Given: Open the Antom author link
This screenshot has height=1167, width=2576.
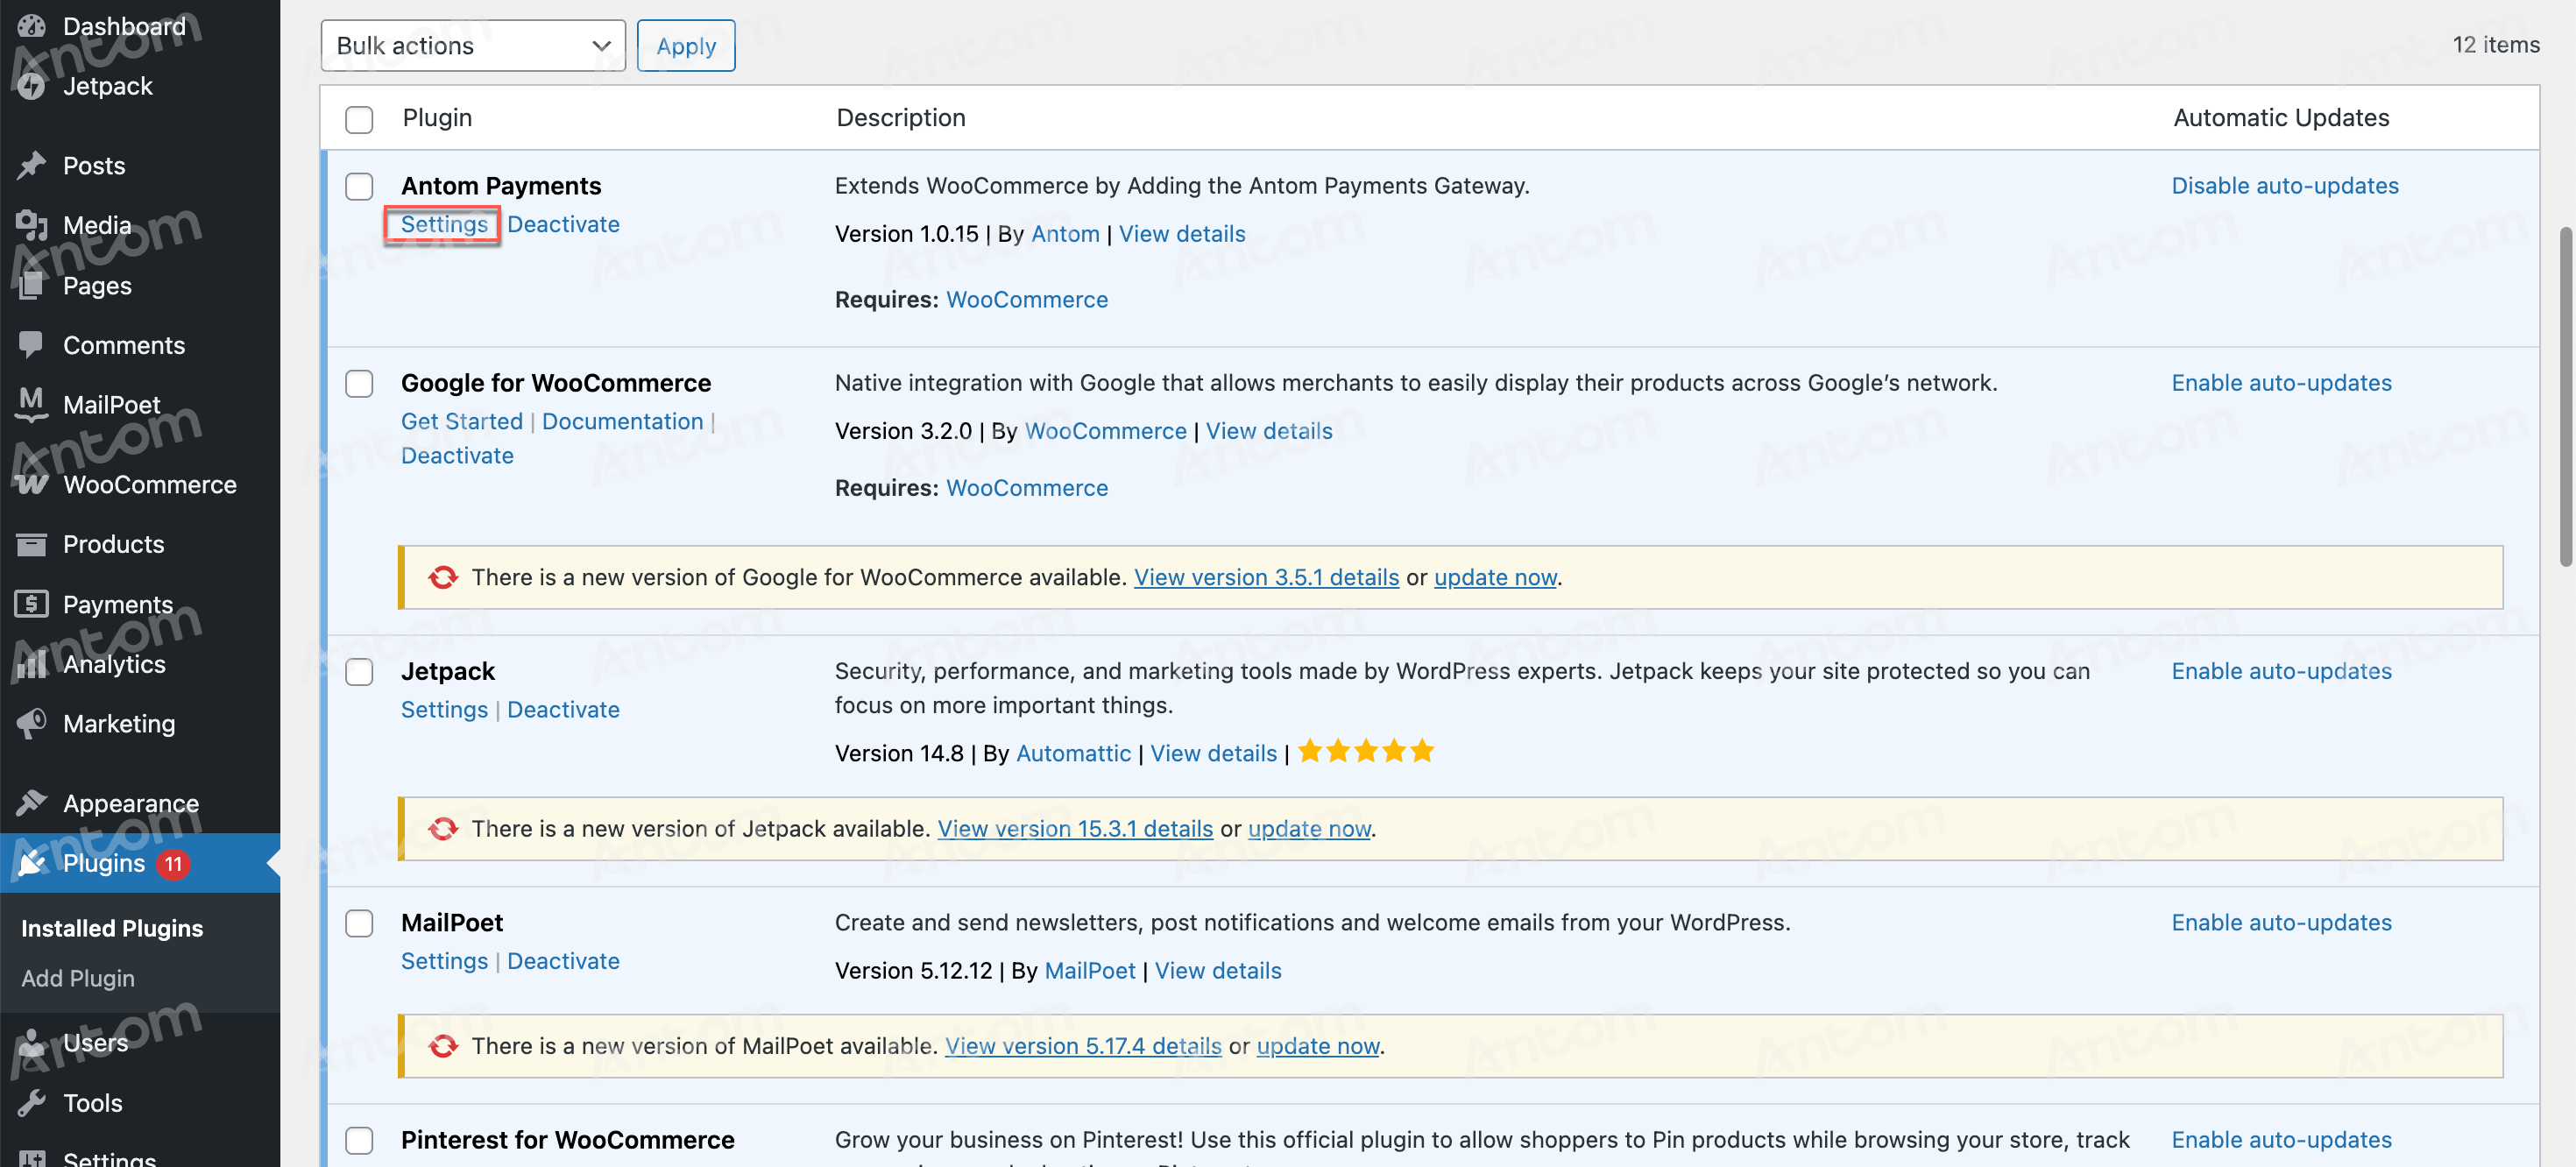Looking at the screenshot, I should (1065, 234).
